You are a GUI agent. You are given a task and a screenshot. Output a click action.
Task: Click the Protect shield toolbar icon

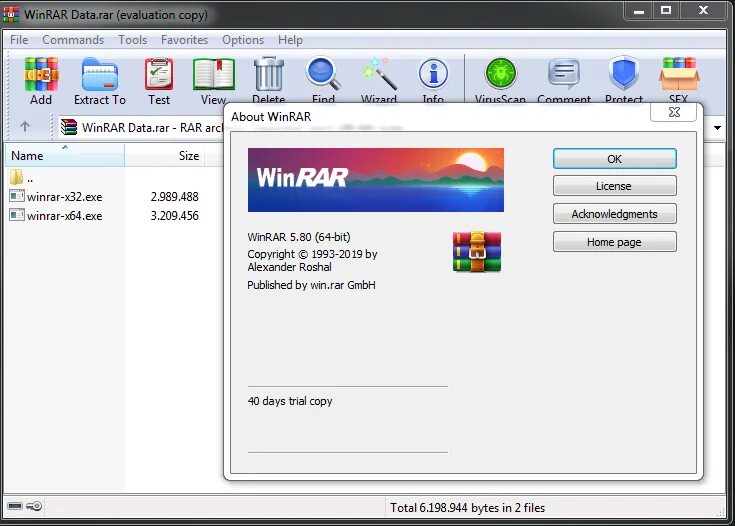point(624,74)
